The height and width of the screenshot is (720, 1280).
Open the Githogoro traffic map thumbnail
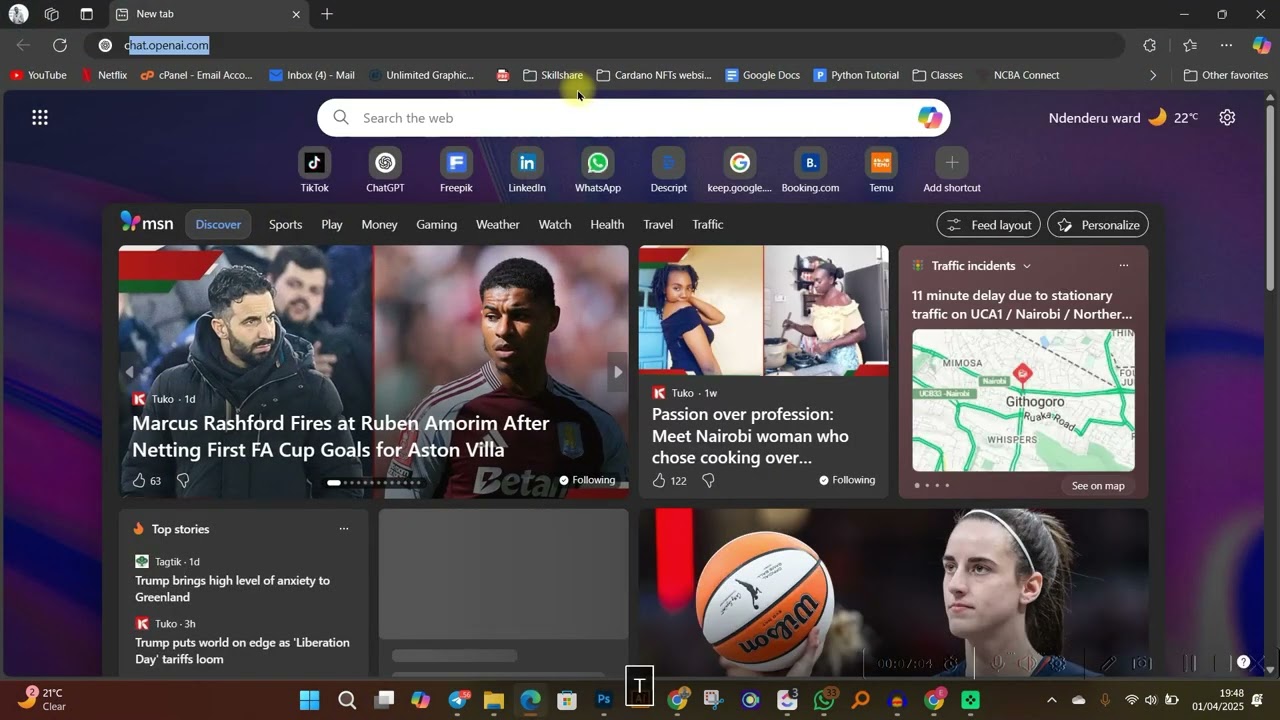click(x=1023, y=400)
